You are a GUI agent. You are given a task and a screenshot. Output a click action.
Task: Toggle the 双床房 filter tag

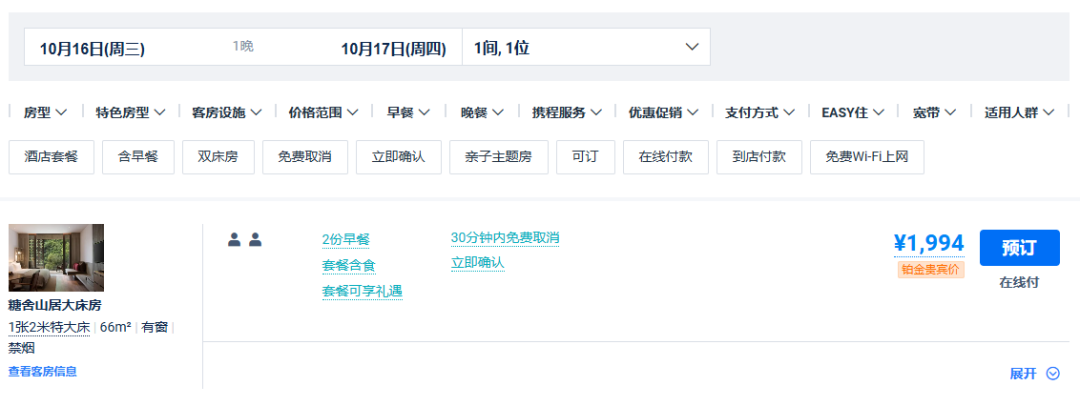[218, 157]
